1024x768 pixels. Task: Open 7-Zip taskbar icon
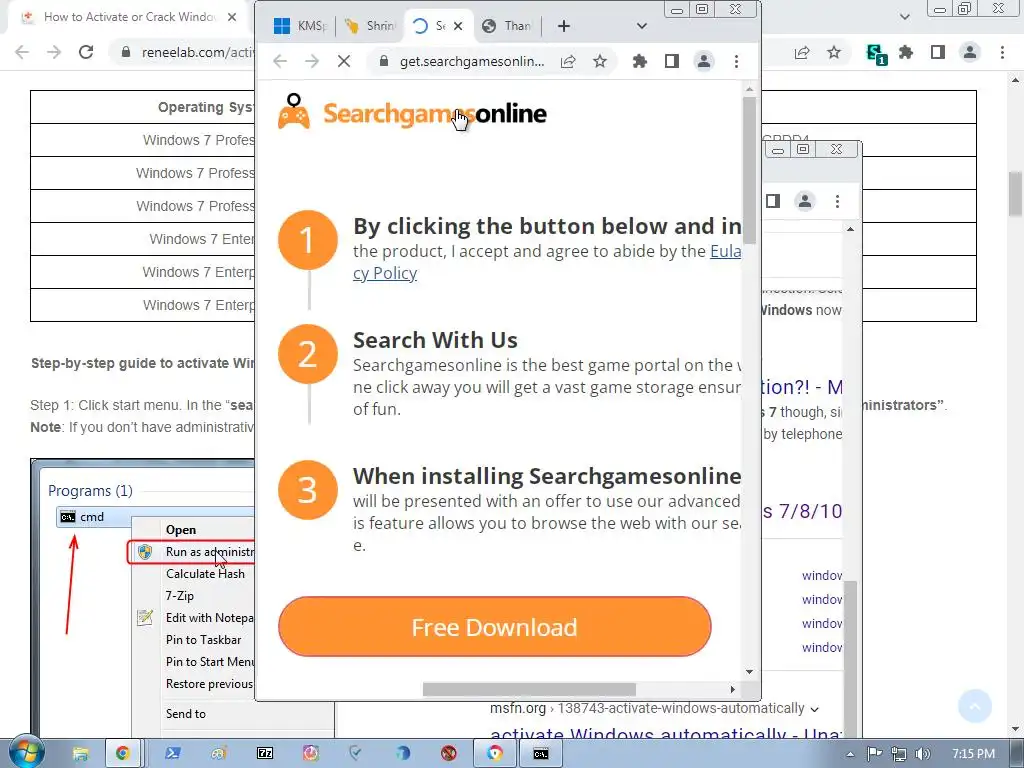[x=265, y=754]
